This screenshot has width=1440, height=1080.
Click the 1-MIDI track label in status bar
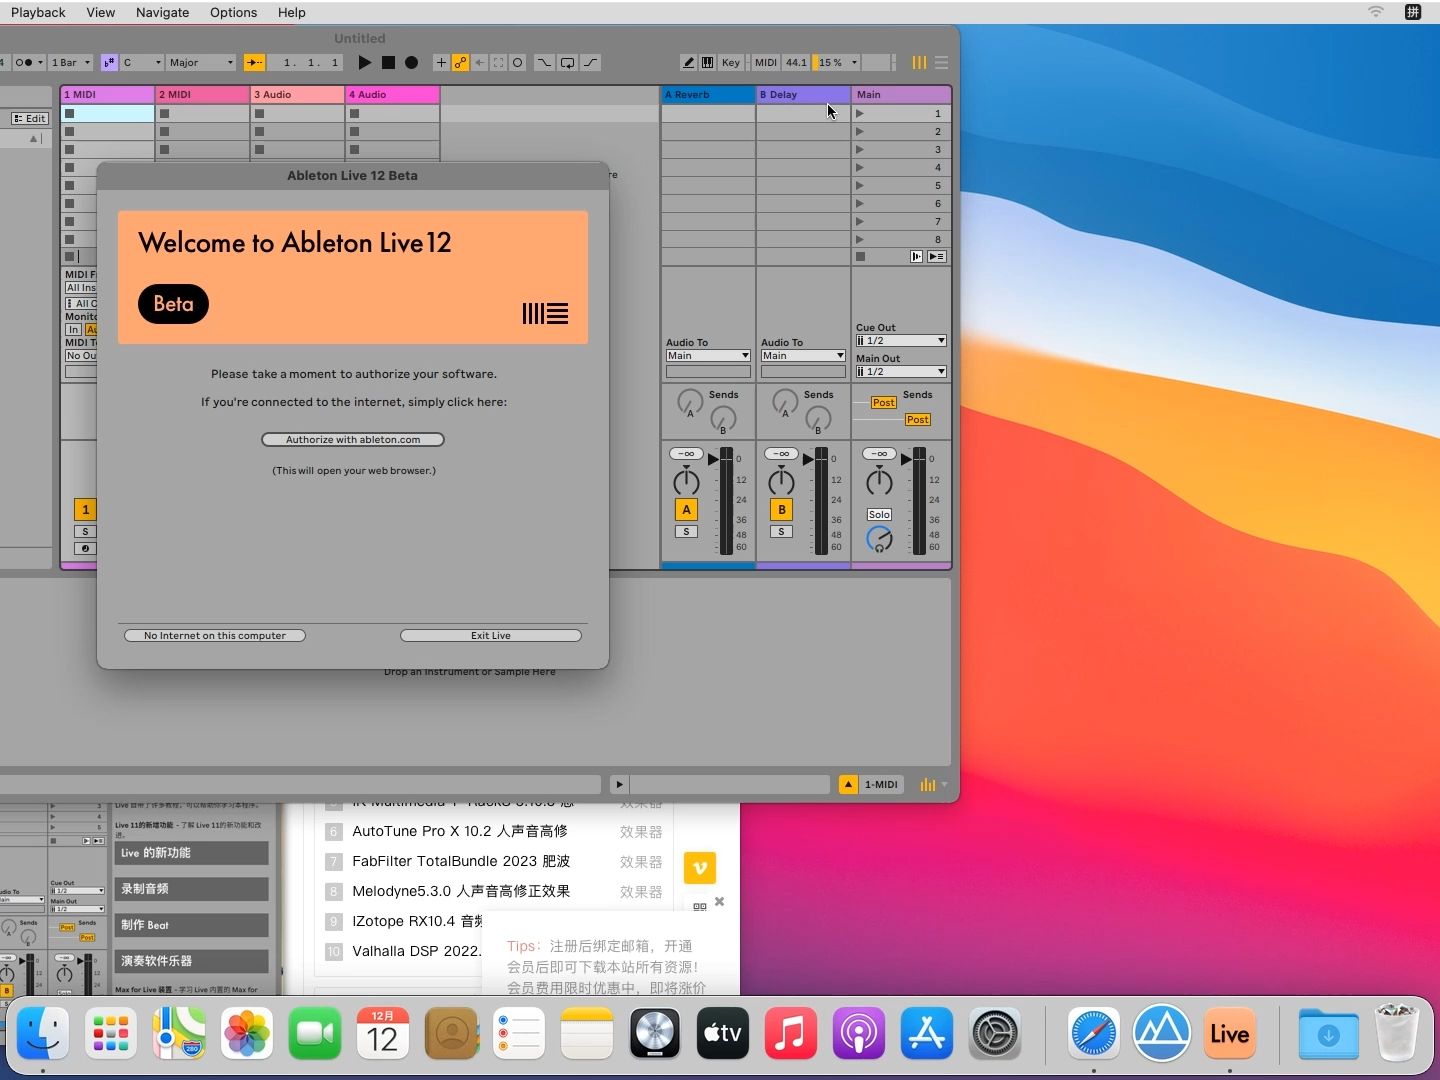(881, 785)
